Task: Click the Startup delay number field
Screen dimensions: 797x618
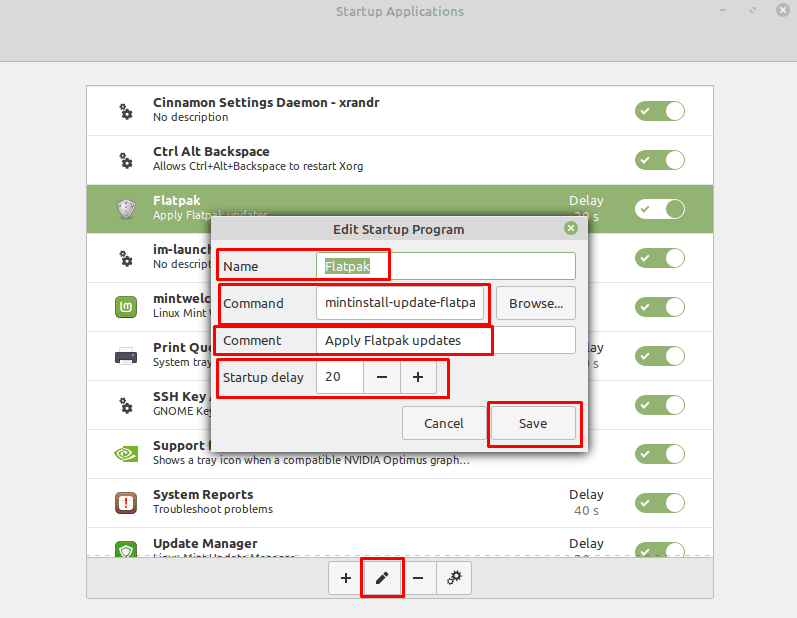Action: click(340, 377)
